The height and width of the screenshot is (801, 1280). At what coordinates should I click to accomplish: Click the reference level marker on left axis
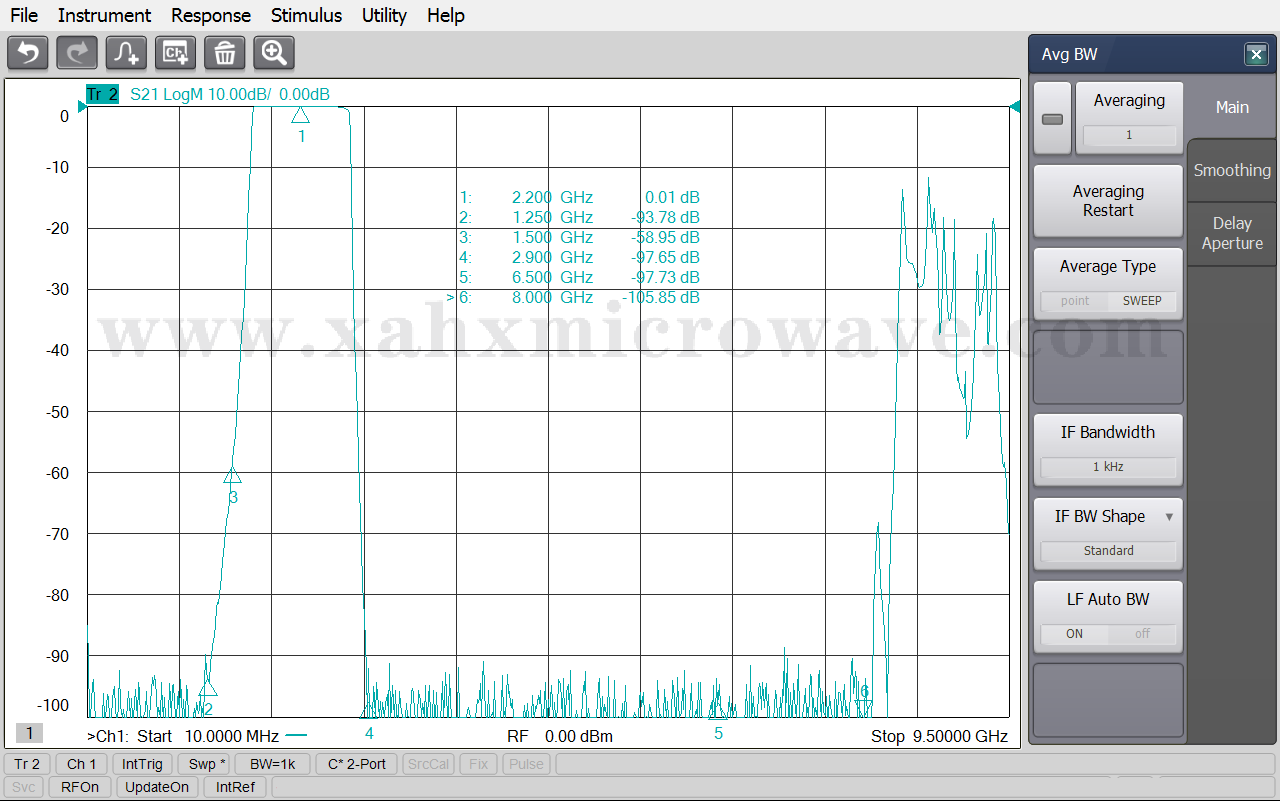[80, 107]
